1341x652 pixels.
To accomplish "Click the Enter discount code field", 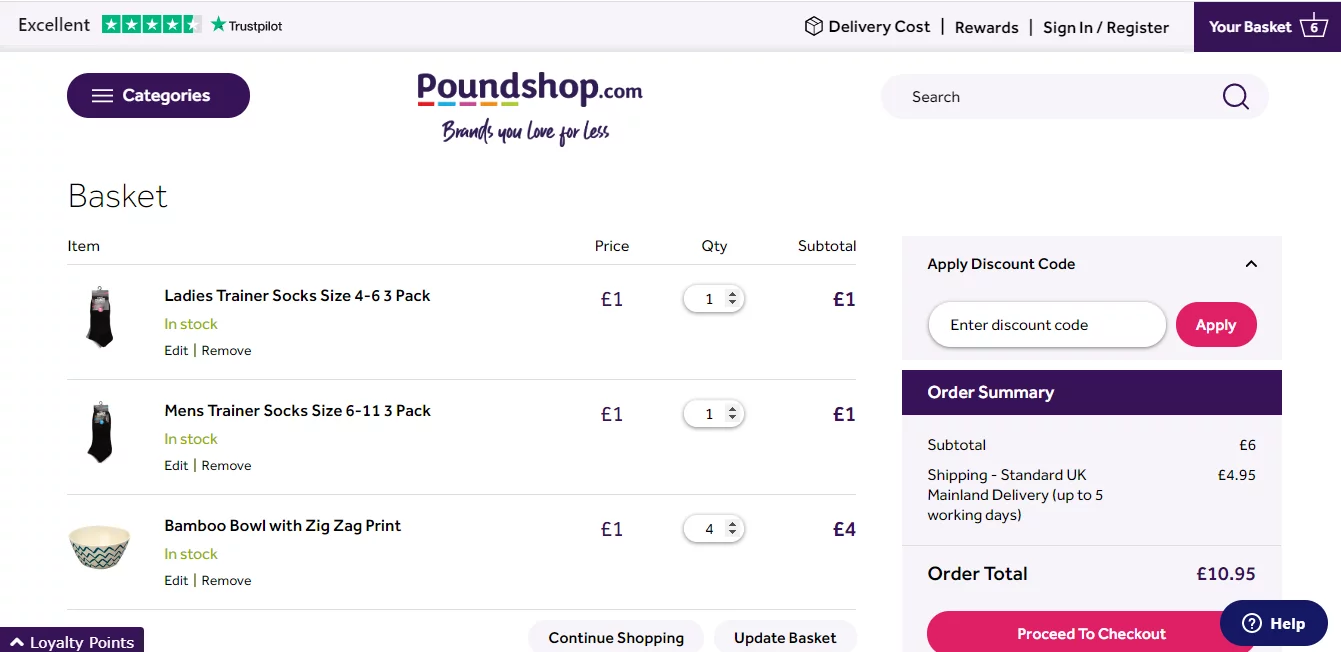I will click(x=1047, y=325).
